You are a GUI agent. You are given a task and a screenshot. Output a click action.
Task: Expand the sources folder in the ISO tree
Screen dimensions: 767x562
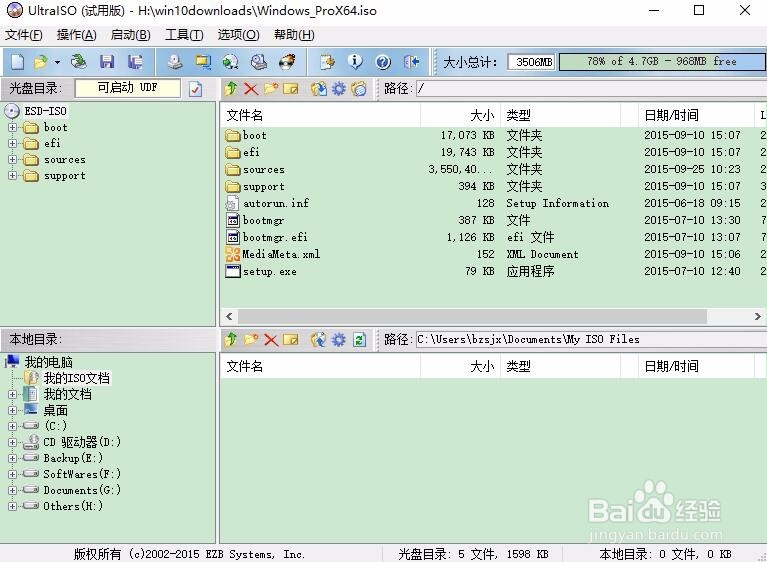coord(13,160)
